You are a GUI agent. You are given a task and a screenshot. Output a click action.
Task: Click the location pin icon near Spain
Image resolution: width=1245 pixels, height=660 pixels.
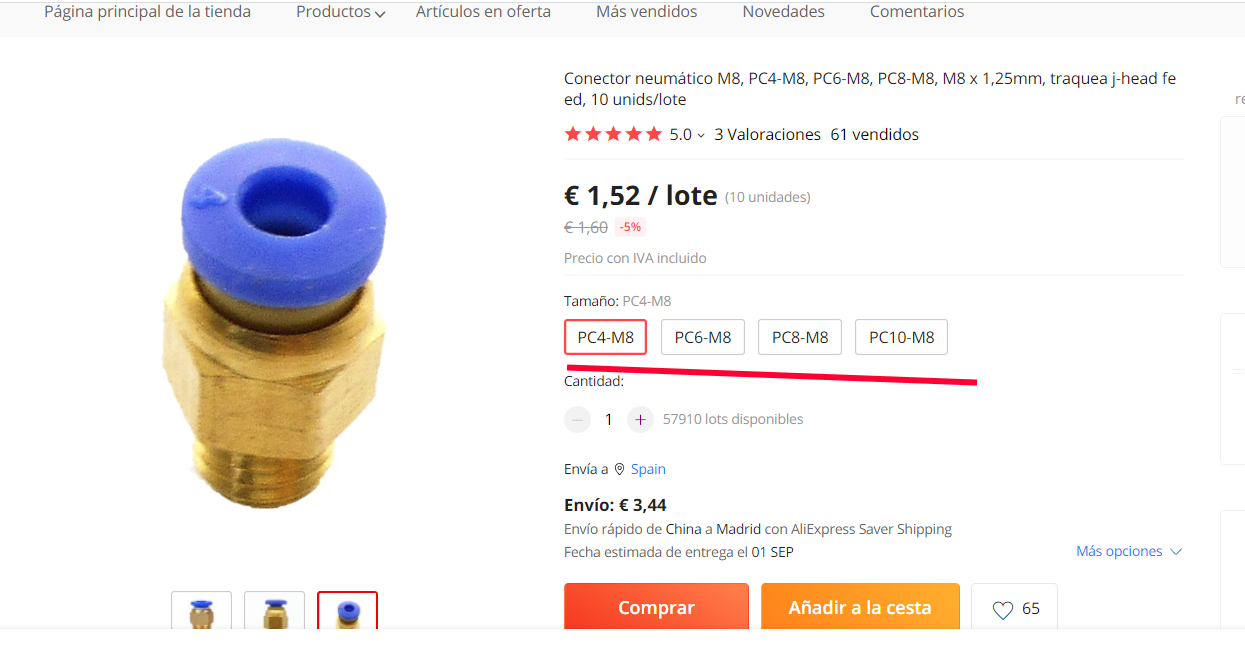pyautogui.click(x=619, y=469)
